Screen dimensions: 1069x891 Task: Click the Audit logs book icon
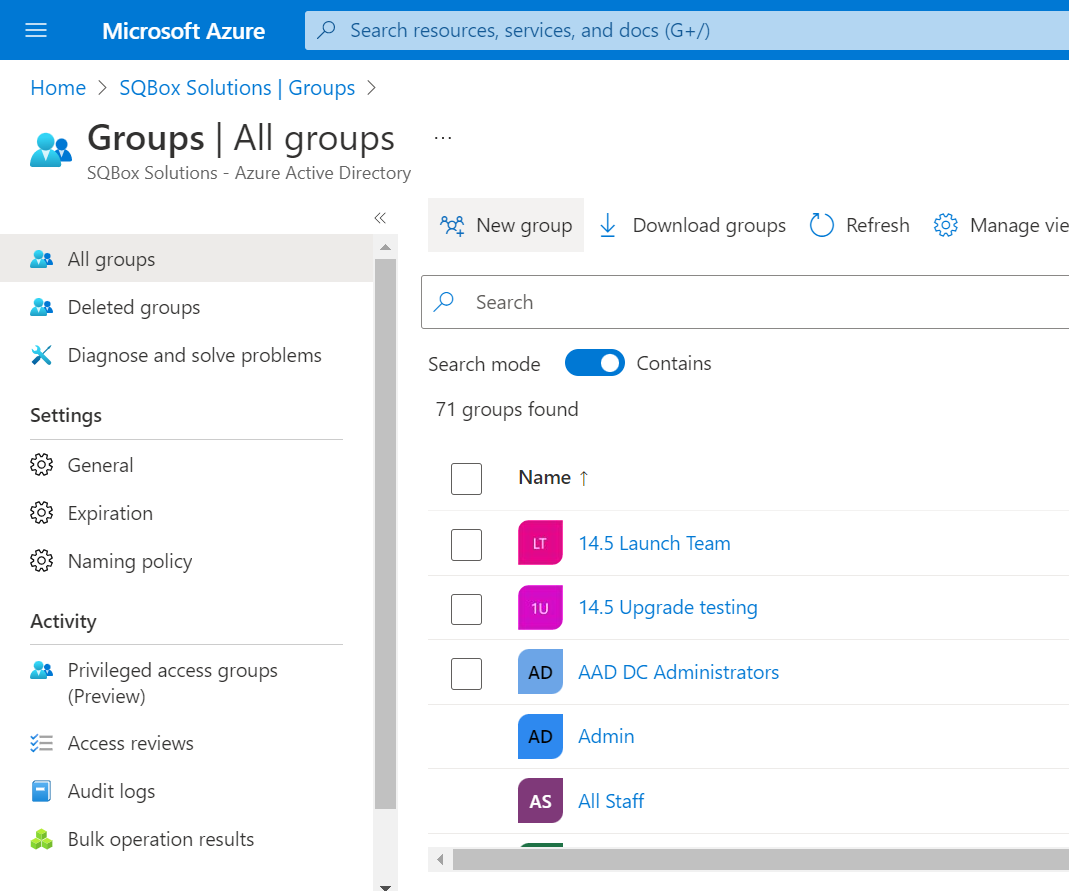pos(42,791)
